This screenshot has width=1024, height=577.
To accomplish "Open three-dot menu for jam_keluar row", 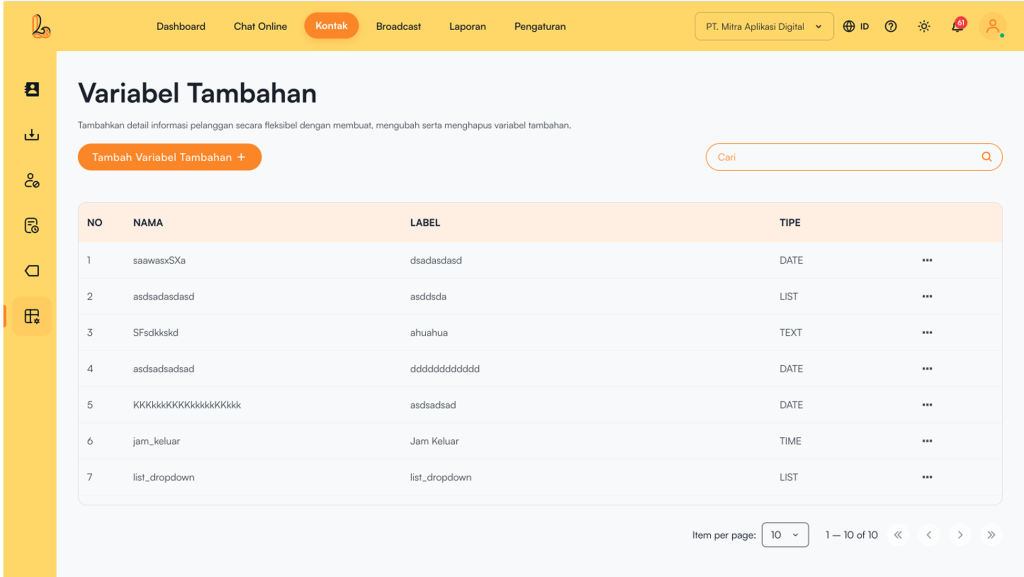I will [927, 441].
